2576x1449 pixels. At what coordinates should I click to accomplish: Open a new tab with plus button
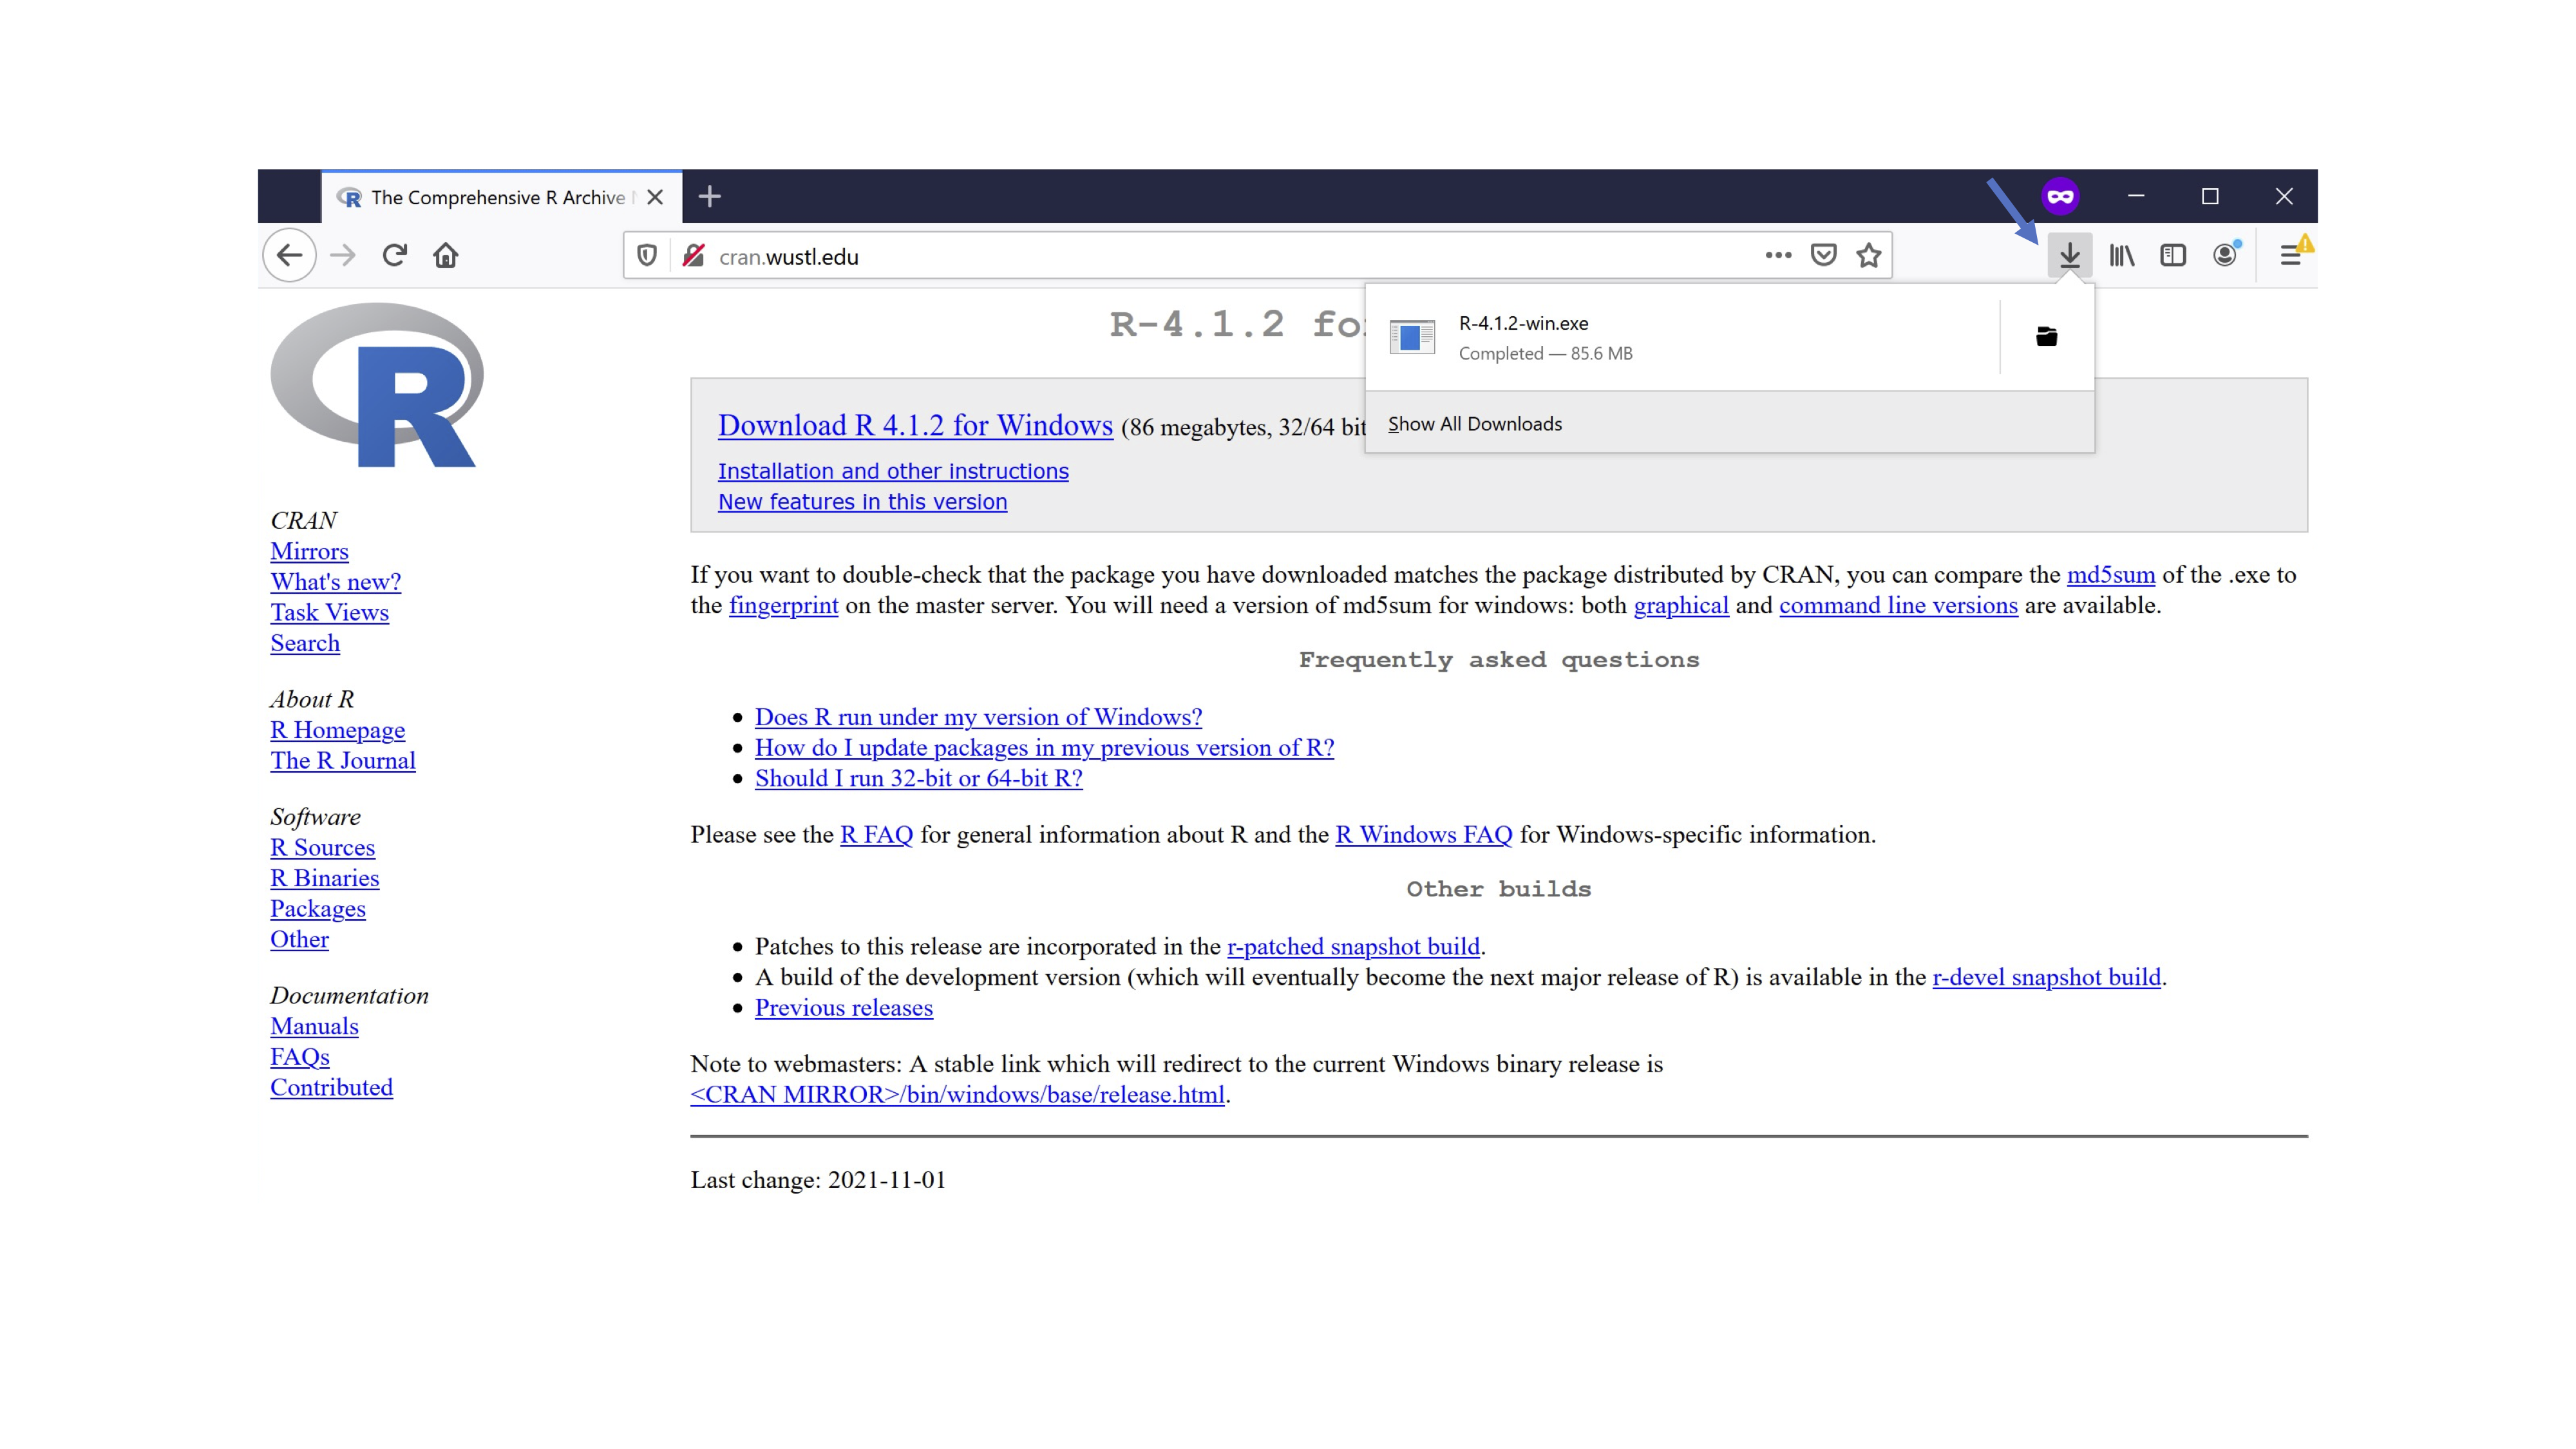[709, 197]
